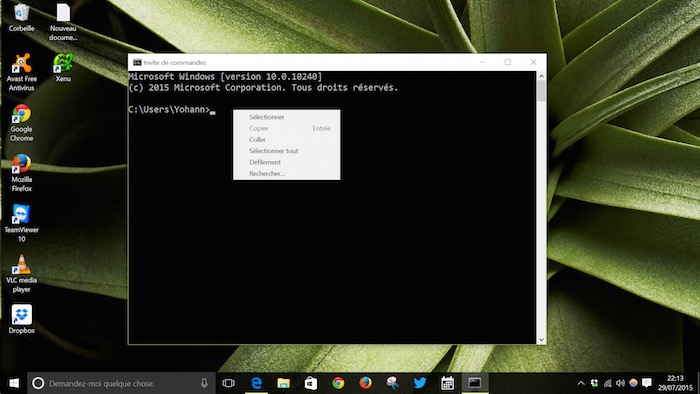The width and height of the screenshot is (700, 394).
Task: Choose Coller in the context menu
Action: 287,140
